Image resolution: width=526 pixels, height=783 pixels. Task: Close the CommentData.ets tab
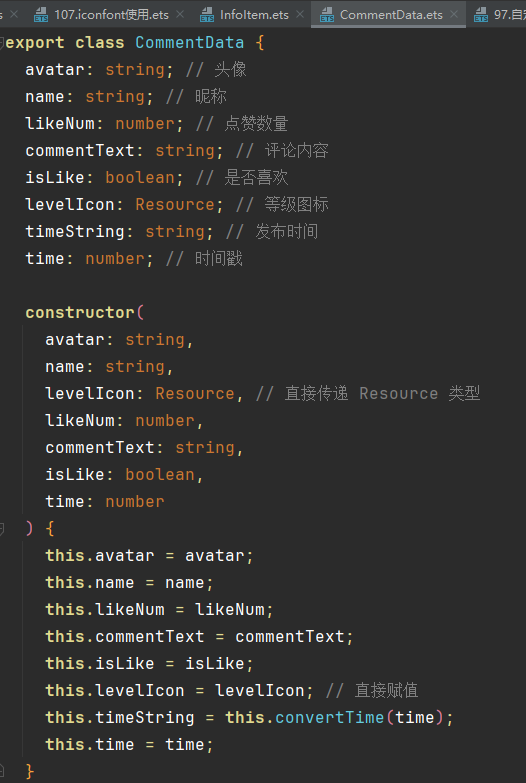coord(454,14)
